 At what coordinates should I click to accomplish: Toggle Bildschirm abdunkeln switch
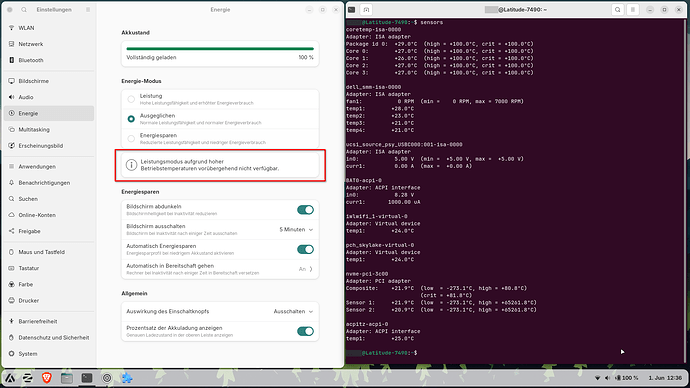pos(305,210)
